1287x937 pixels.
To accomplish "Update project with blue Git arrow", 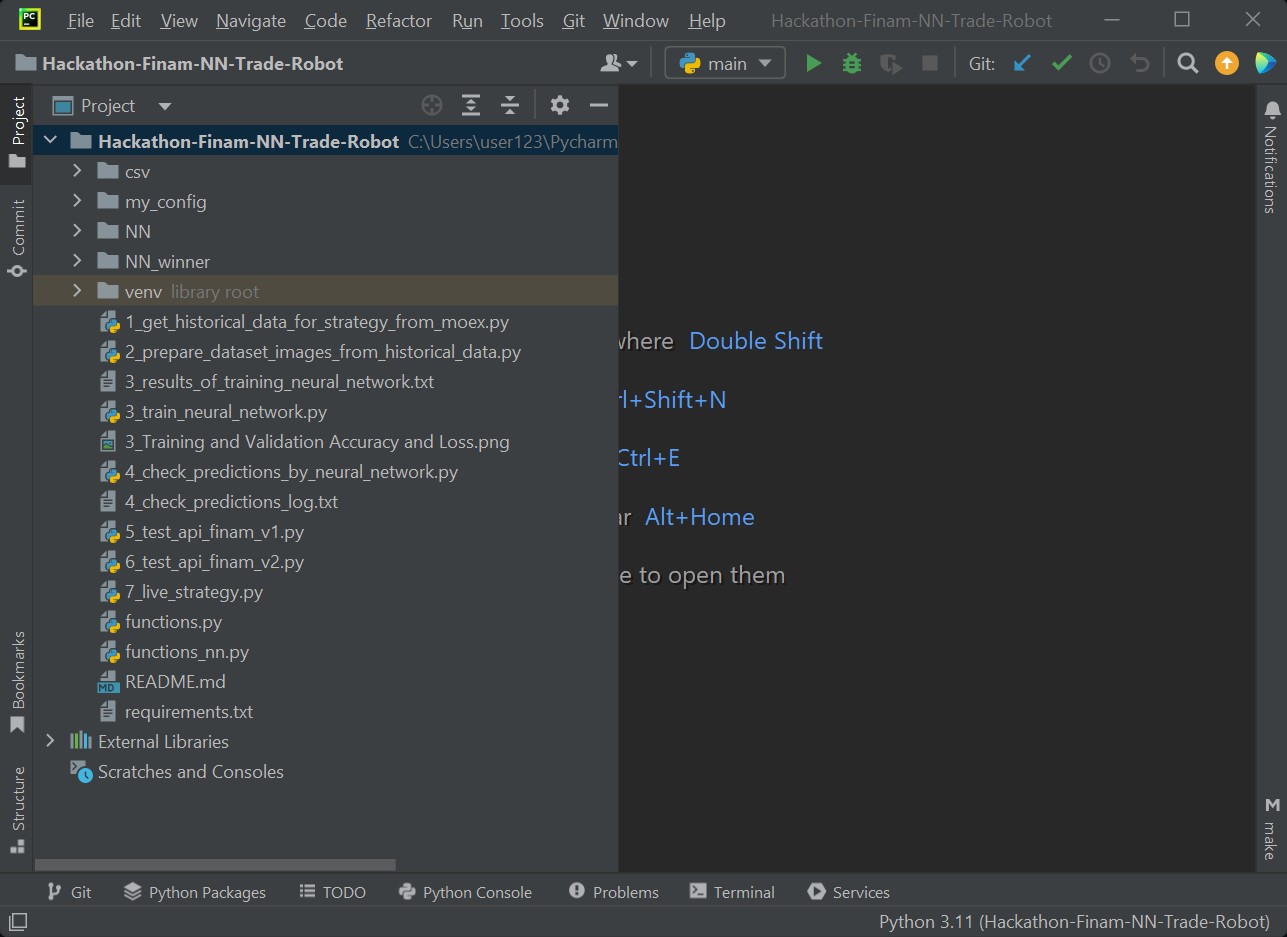I will click(x=1022, y=63).
